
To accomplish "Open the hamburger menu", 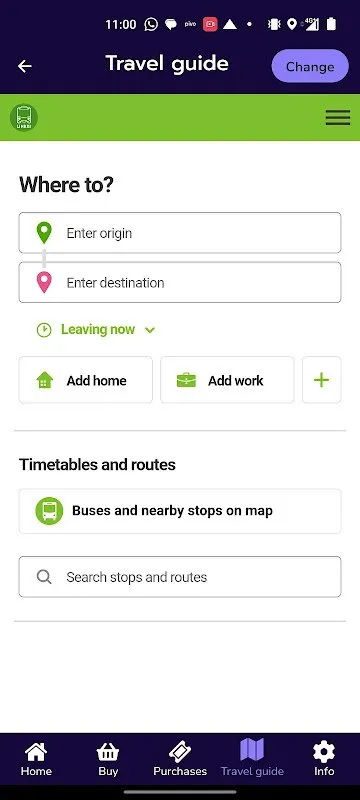I will [338, 117].
